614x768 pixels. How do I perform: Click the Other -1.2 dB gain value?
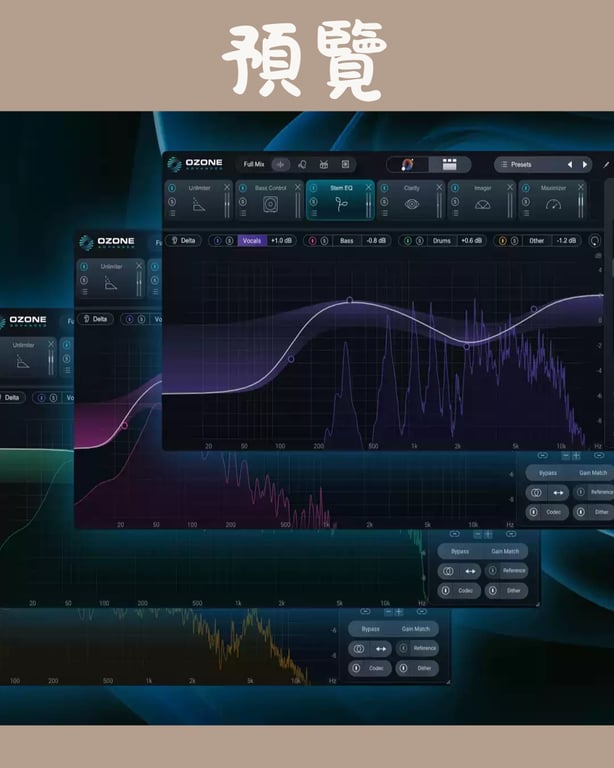tap(566, 240)
